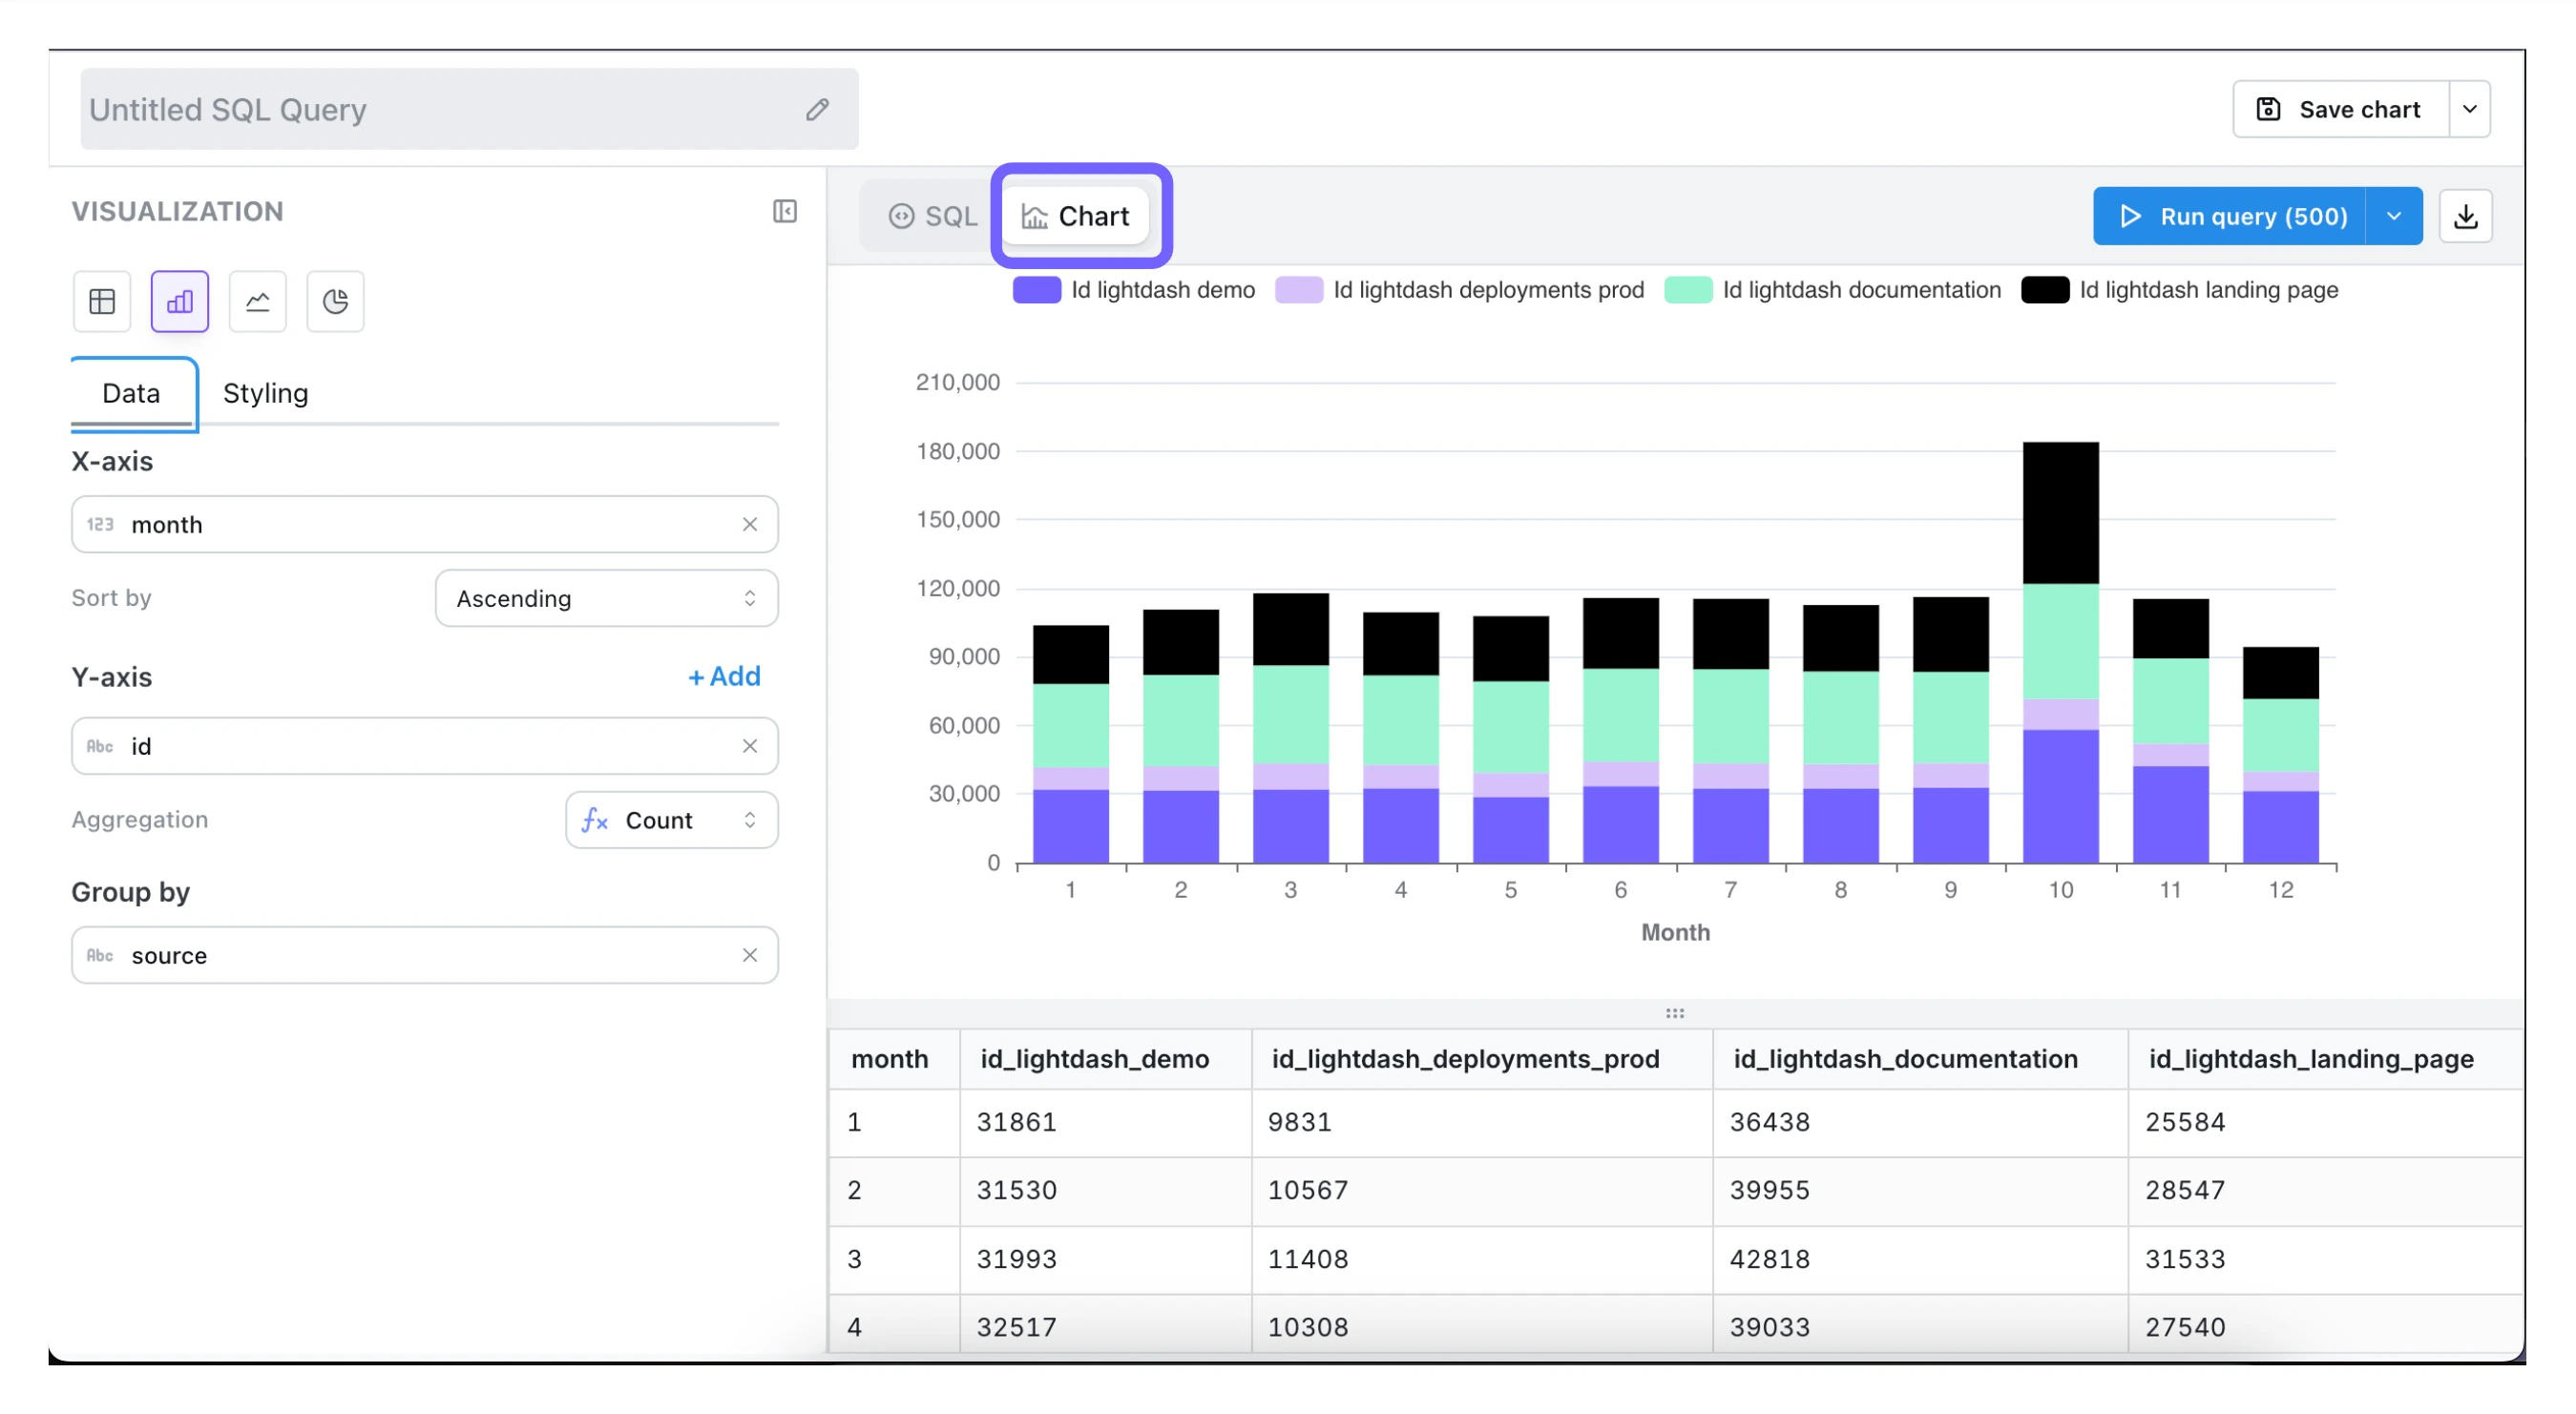
Task: Select the bar chart visualization icon
Action: point(180,301)
